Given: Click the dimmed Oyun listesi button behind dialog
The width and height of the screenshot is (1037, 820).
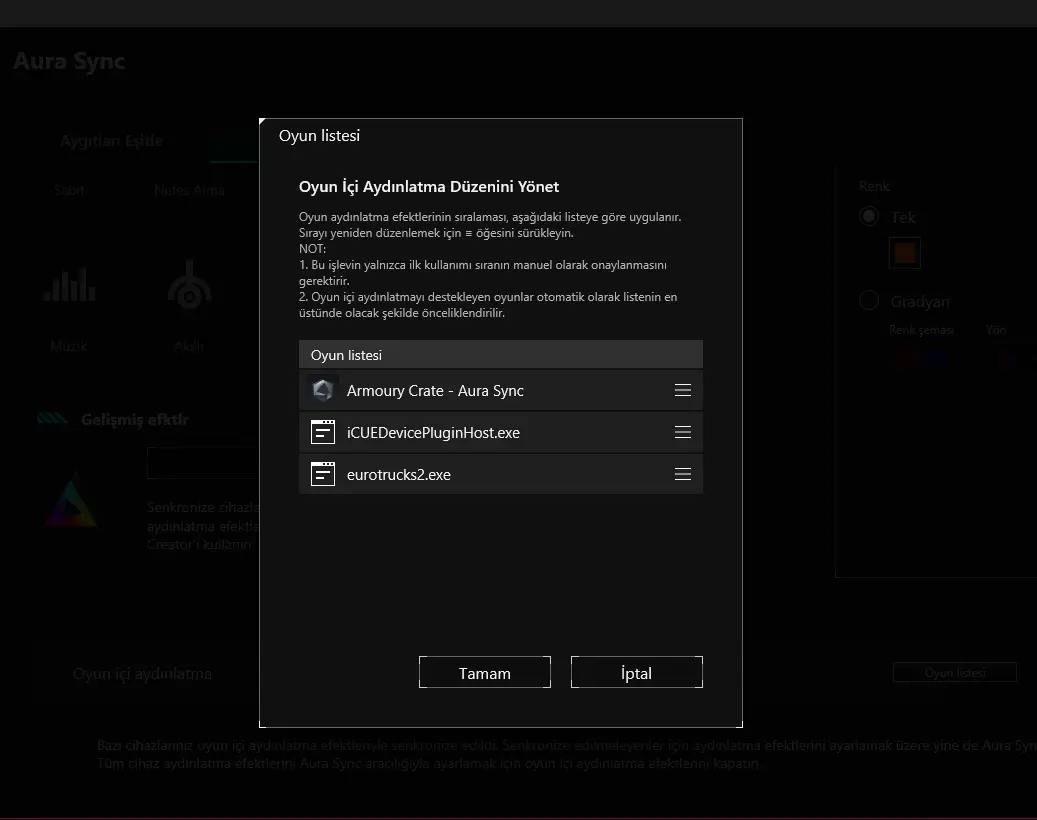Looking at the screenshot, I should point(955,673).
